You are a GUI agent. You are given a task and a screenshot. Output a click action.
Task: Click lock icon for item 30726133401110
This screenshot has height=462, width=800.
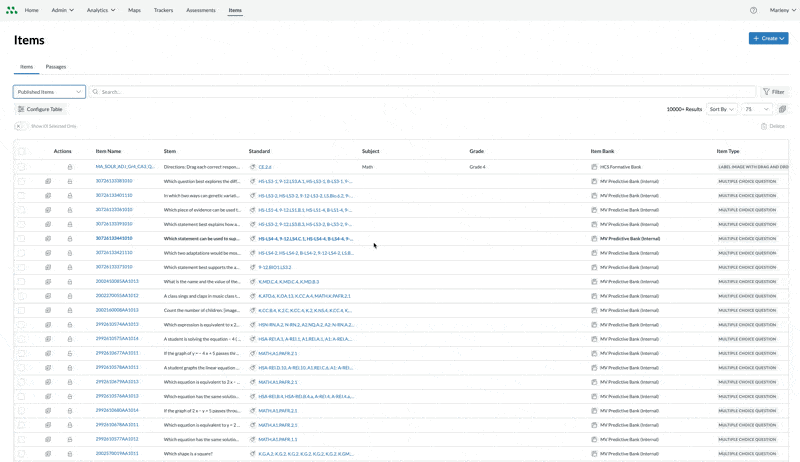pos(70,196)
